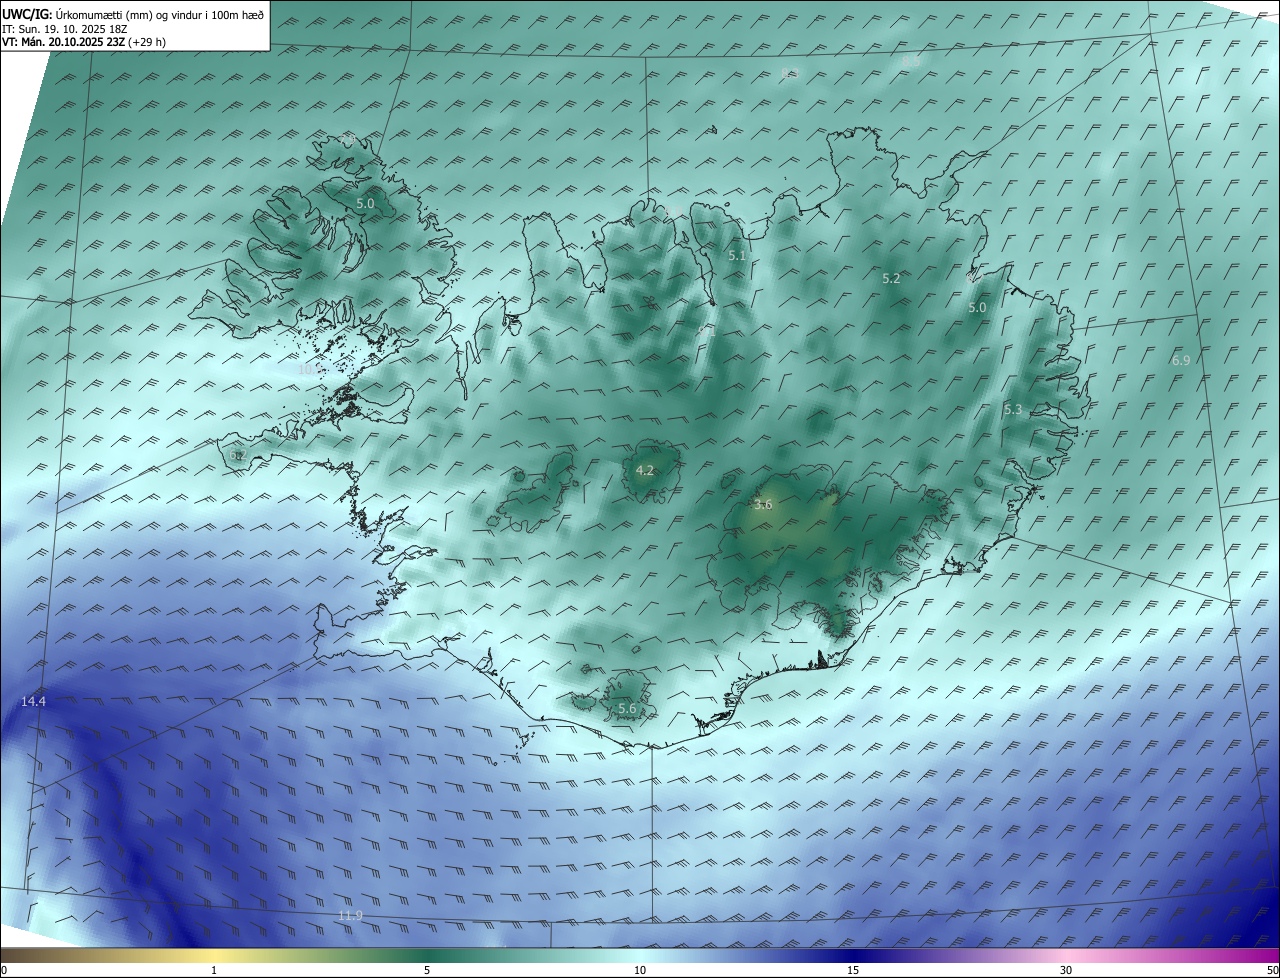Viewport: 1280px width, 978px height.
Task: Select the 6.9 value over the eastern sea
Action: pyautogui.click(x=1181, y=359)
